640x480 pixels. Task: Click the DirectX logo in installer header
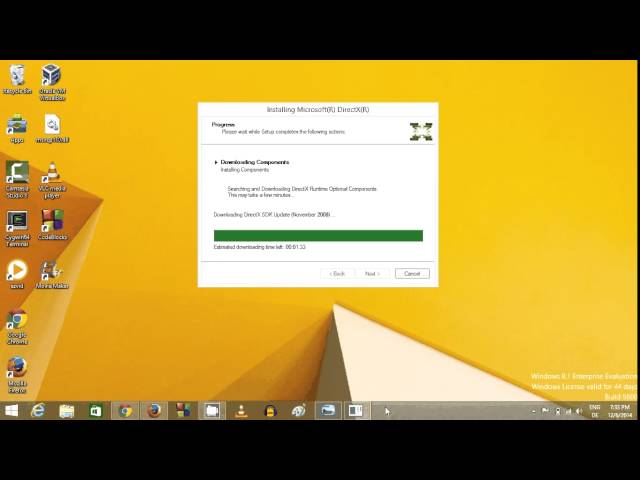click(421, 131)
